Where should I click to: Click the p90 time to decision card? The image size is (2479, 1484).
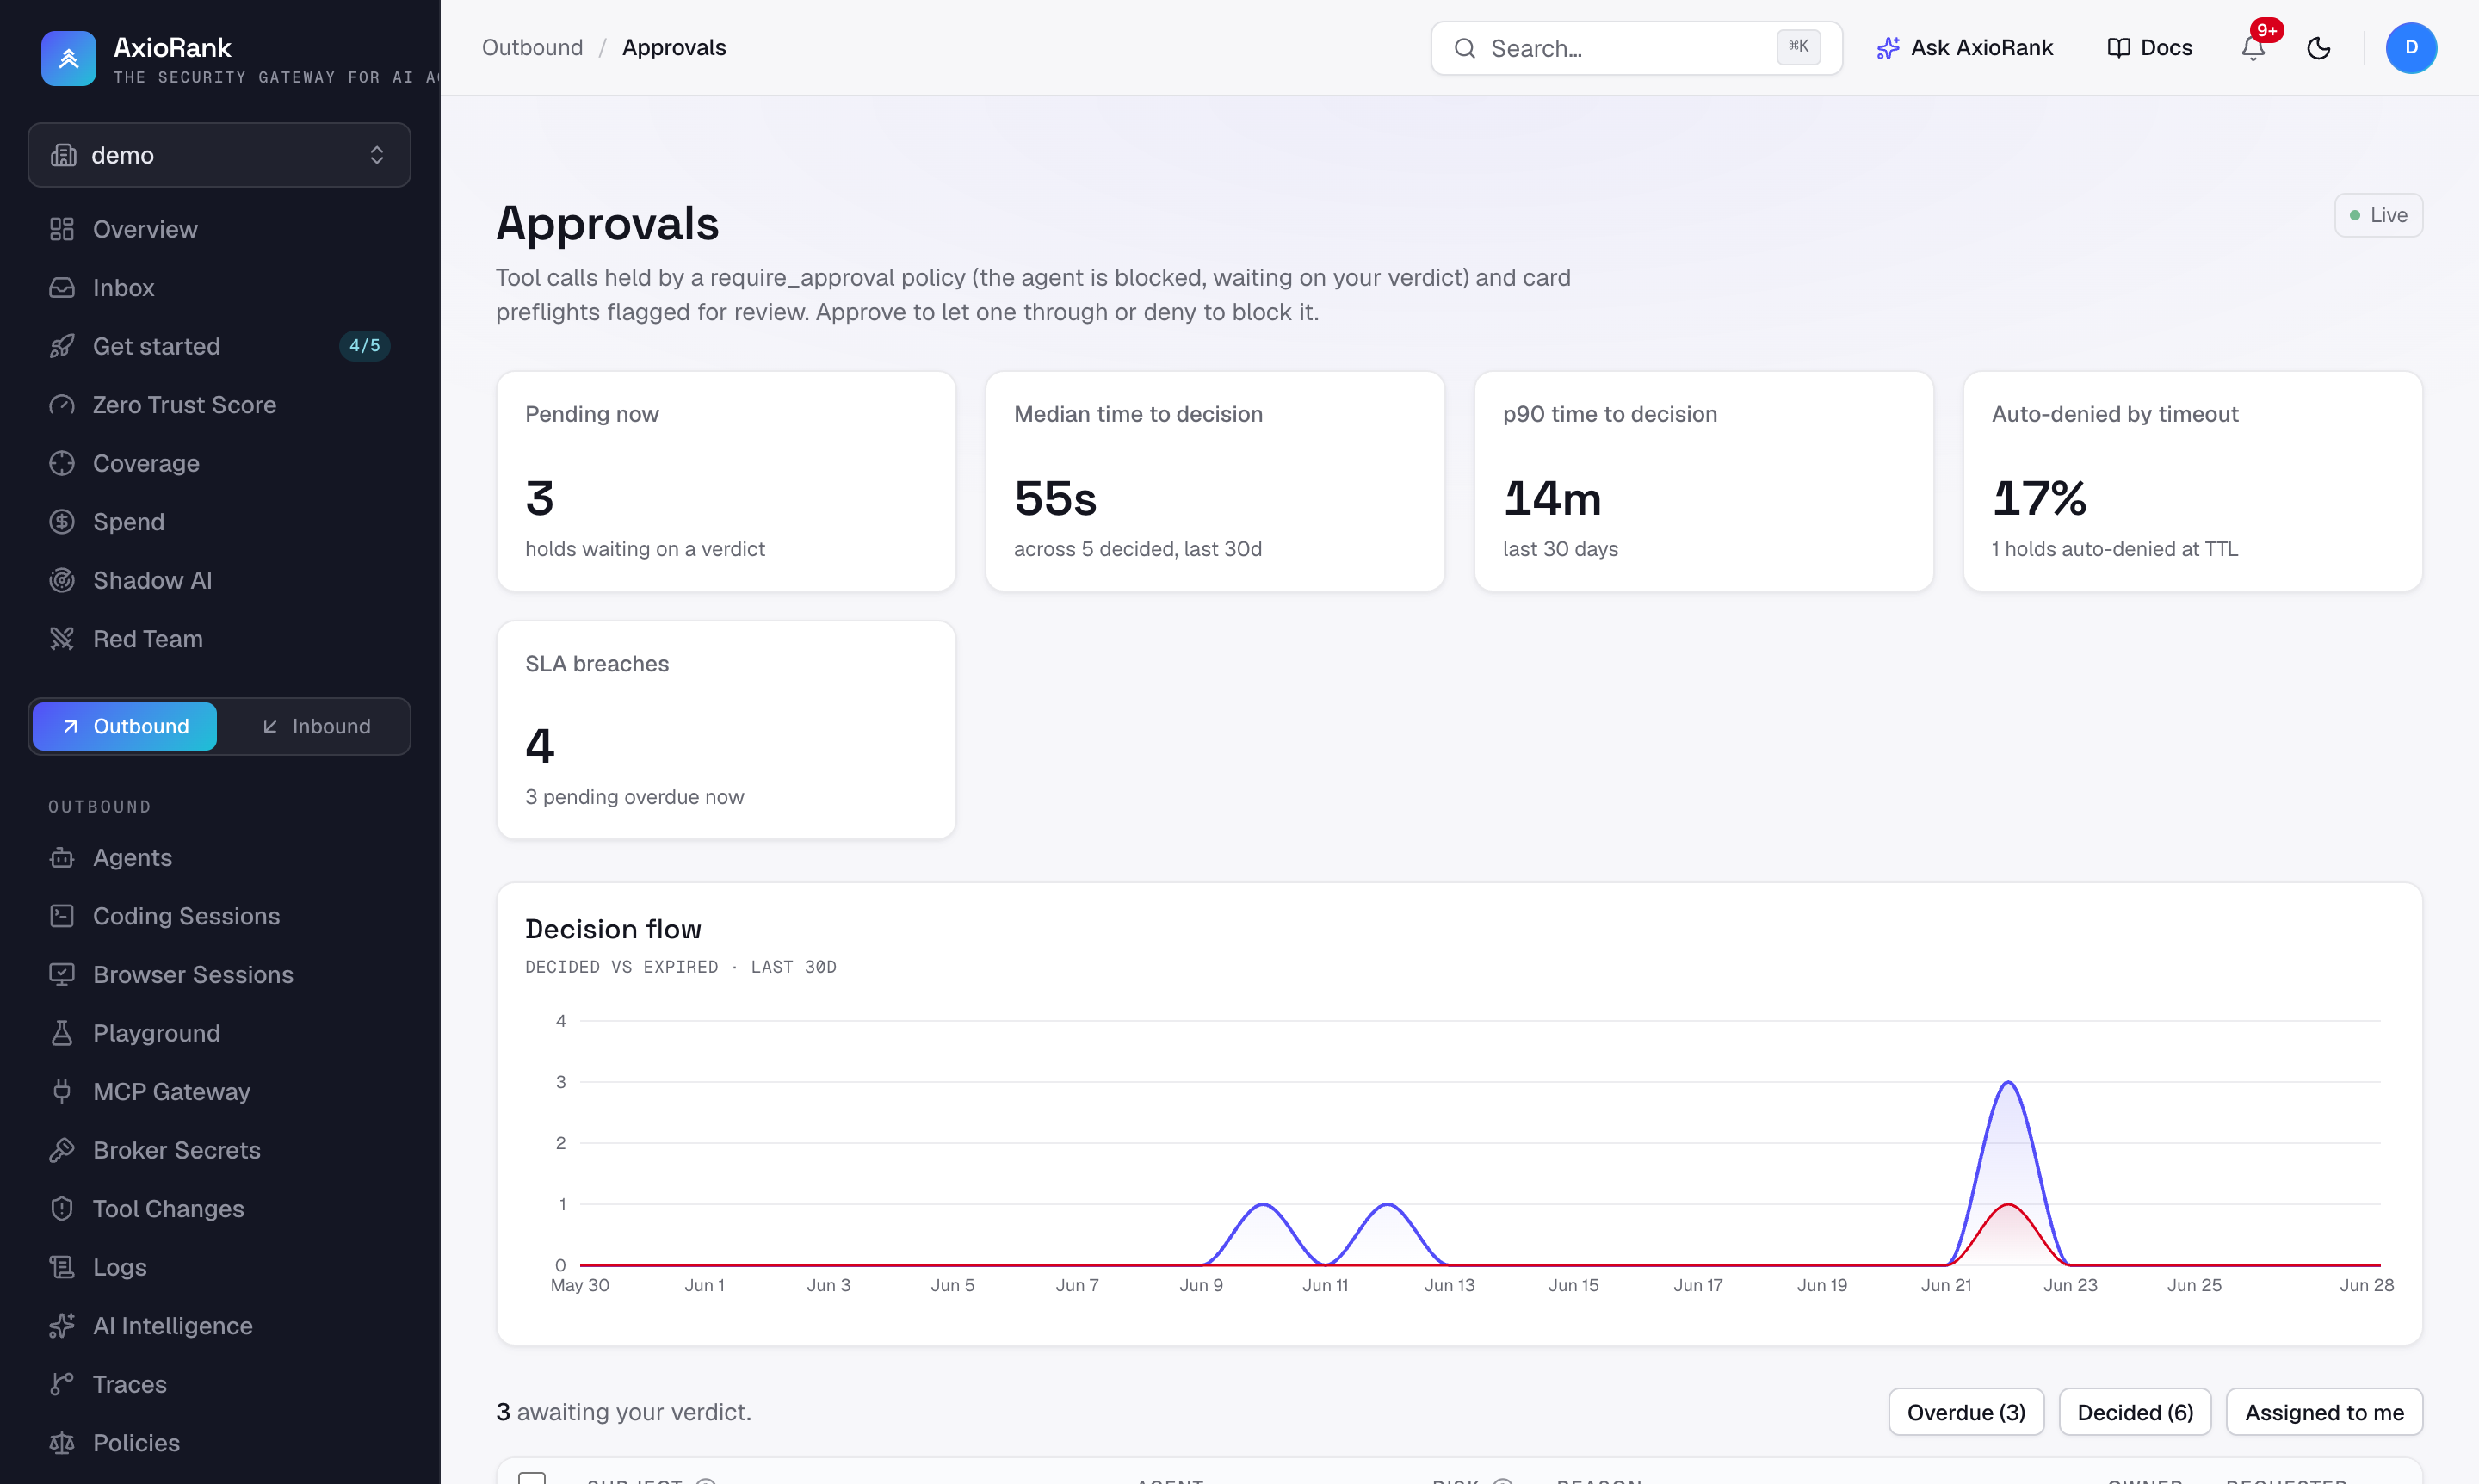(x=1704, y=481)
